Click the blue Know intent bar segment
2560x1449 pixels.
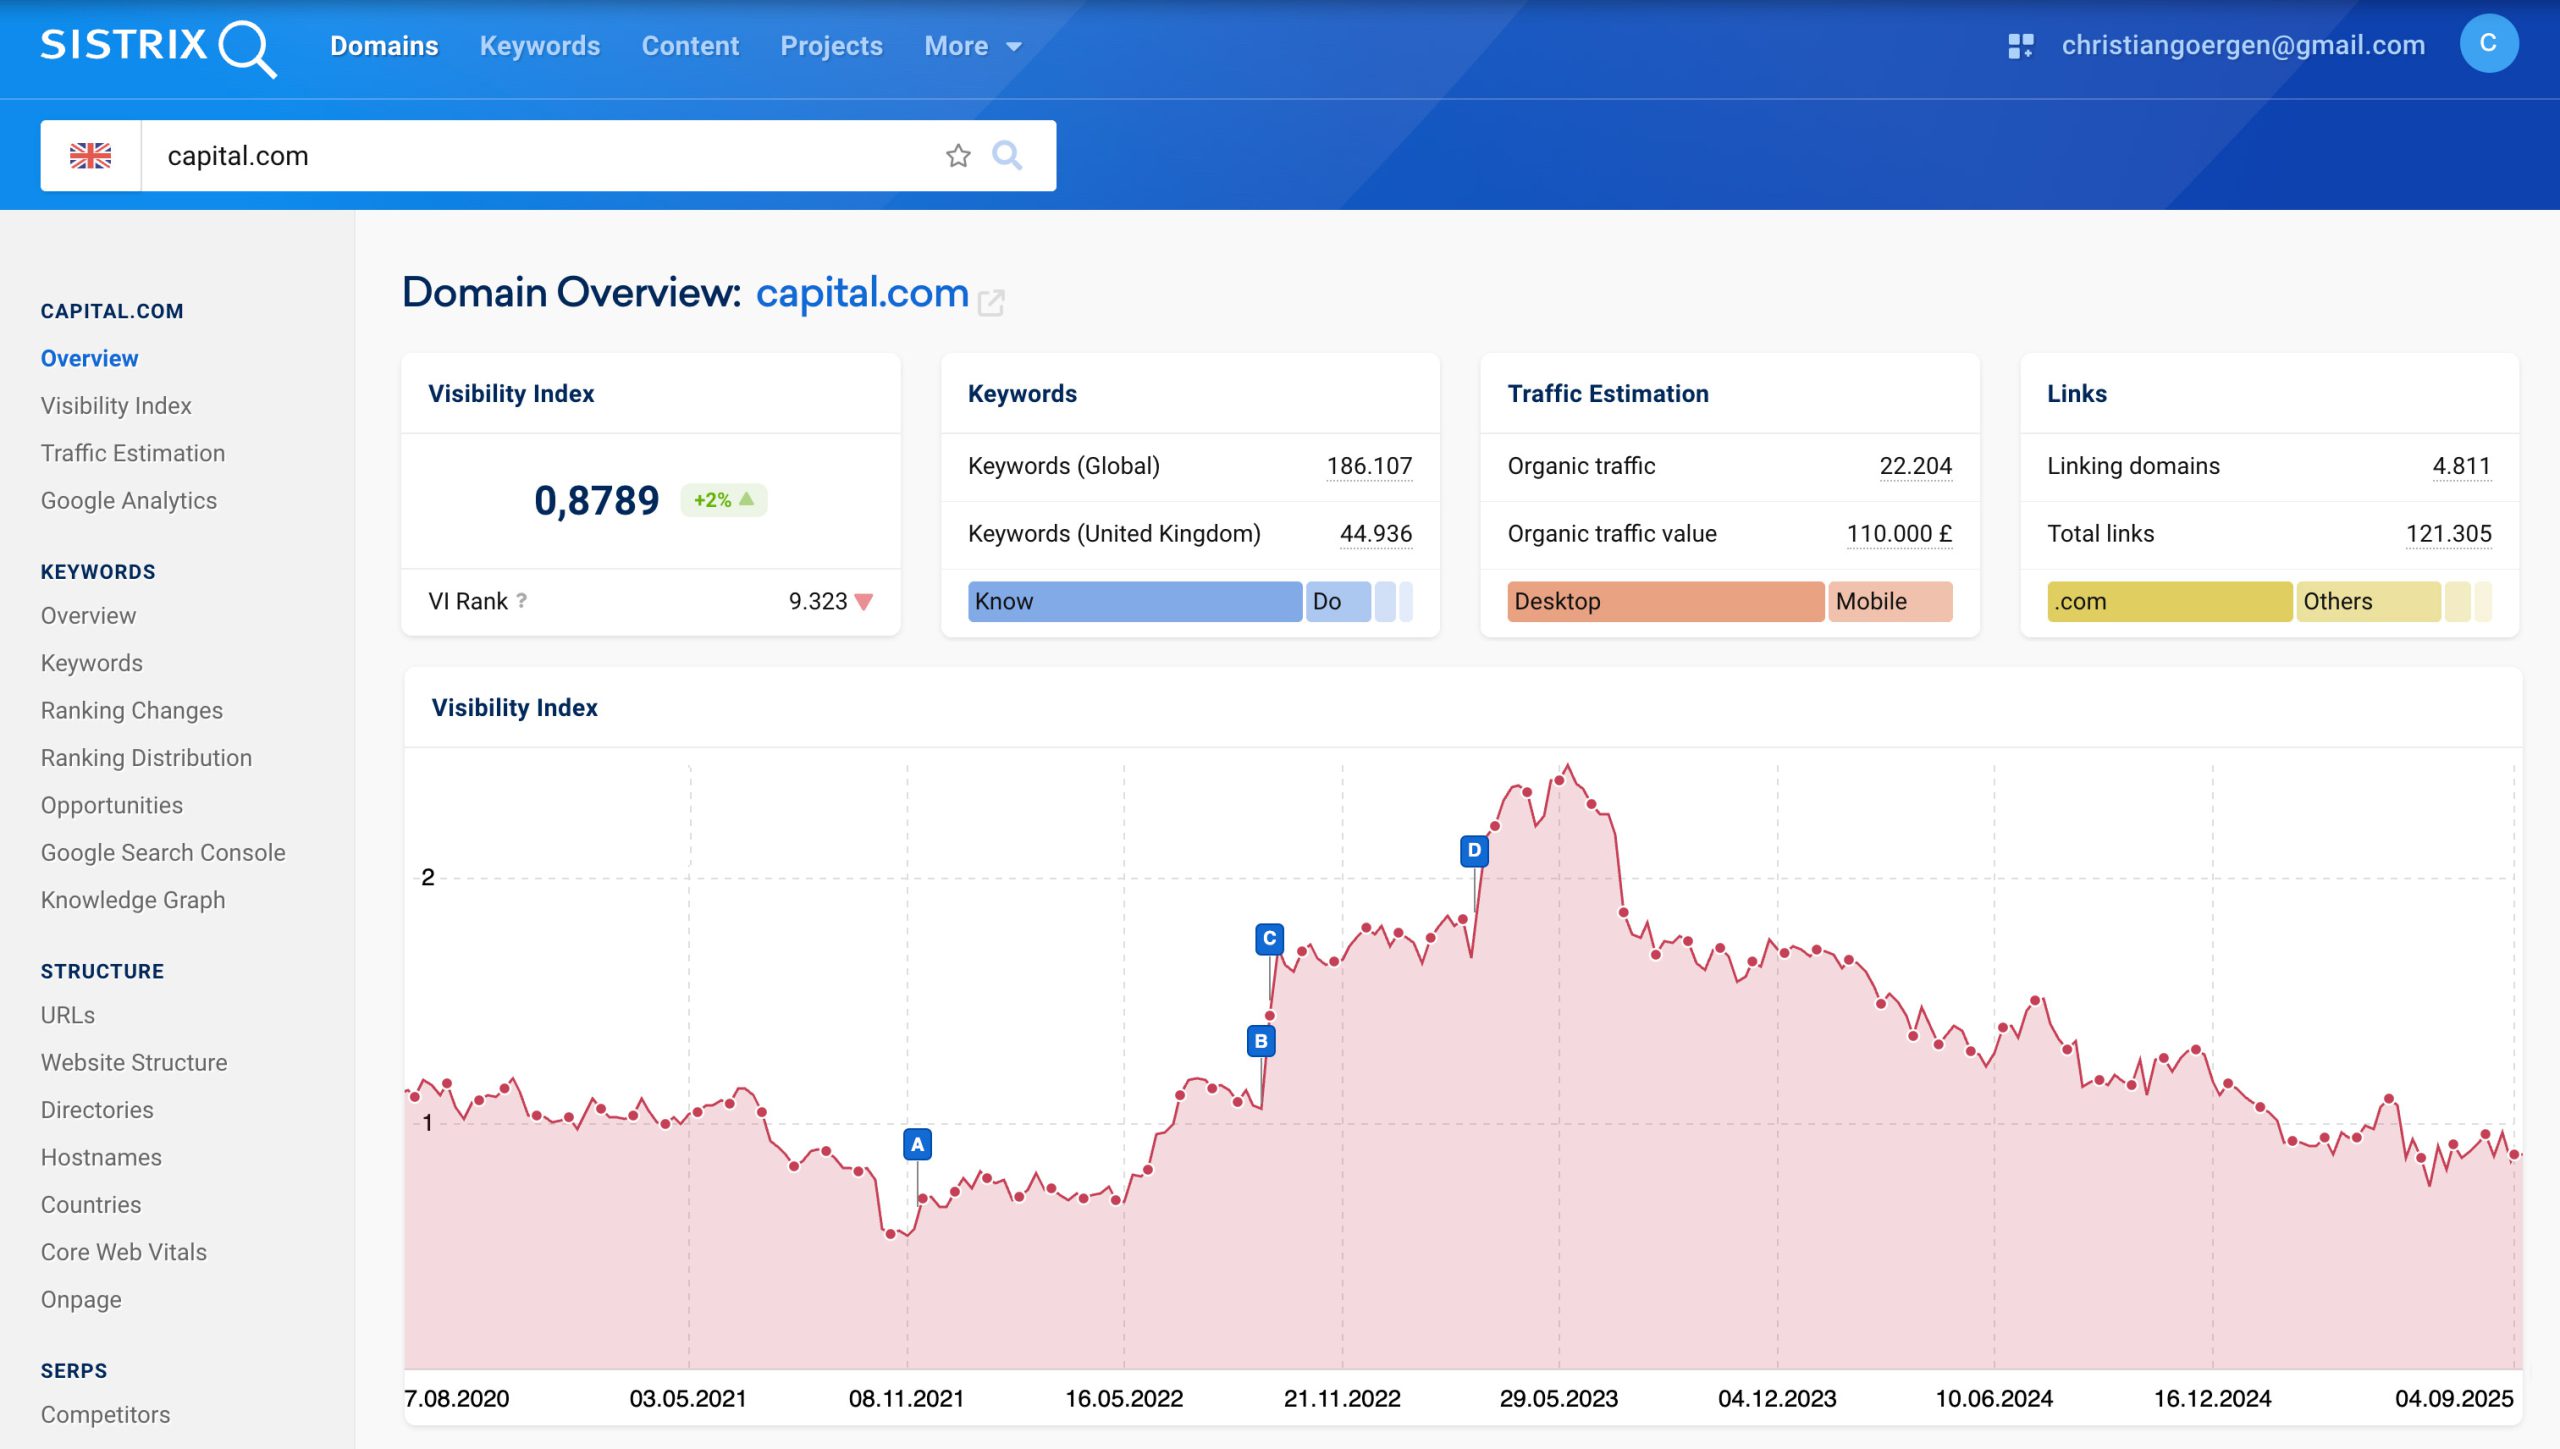1134,601
